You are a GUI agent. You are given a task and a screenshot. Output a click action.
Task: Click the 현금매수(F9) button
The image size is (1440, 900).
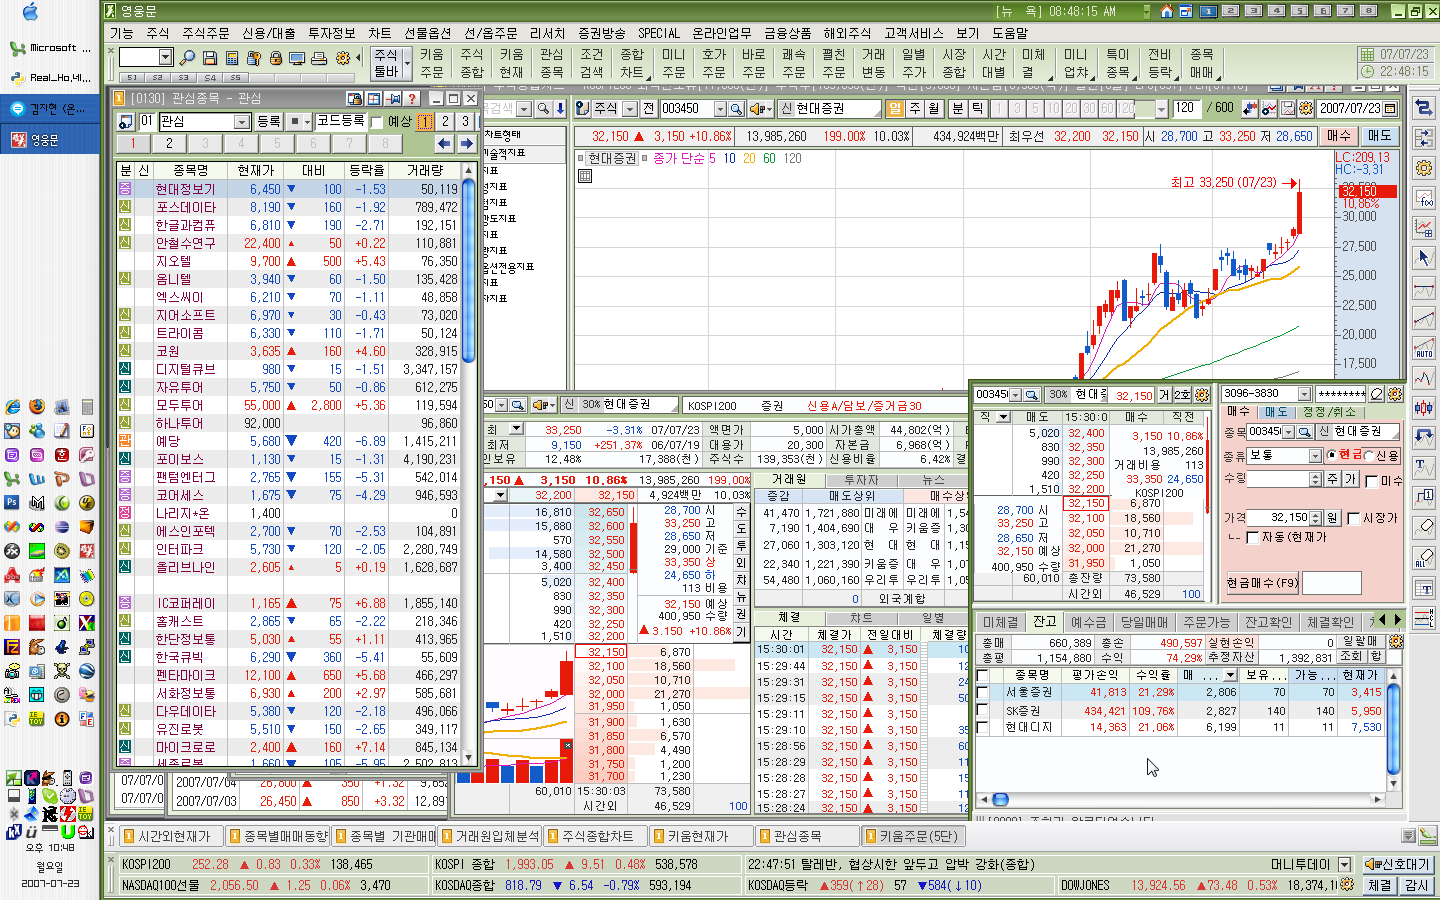[1263, 583]
